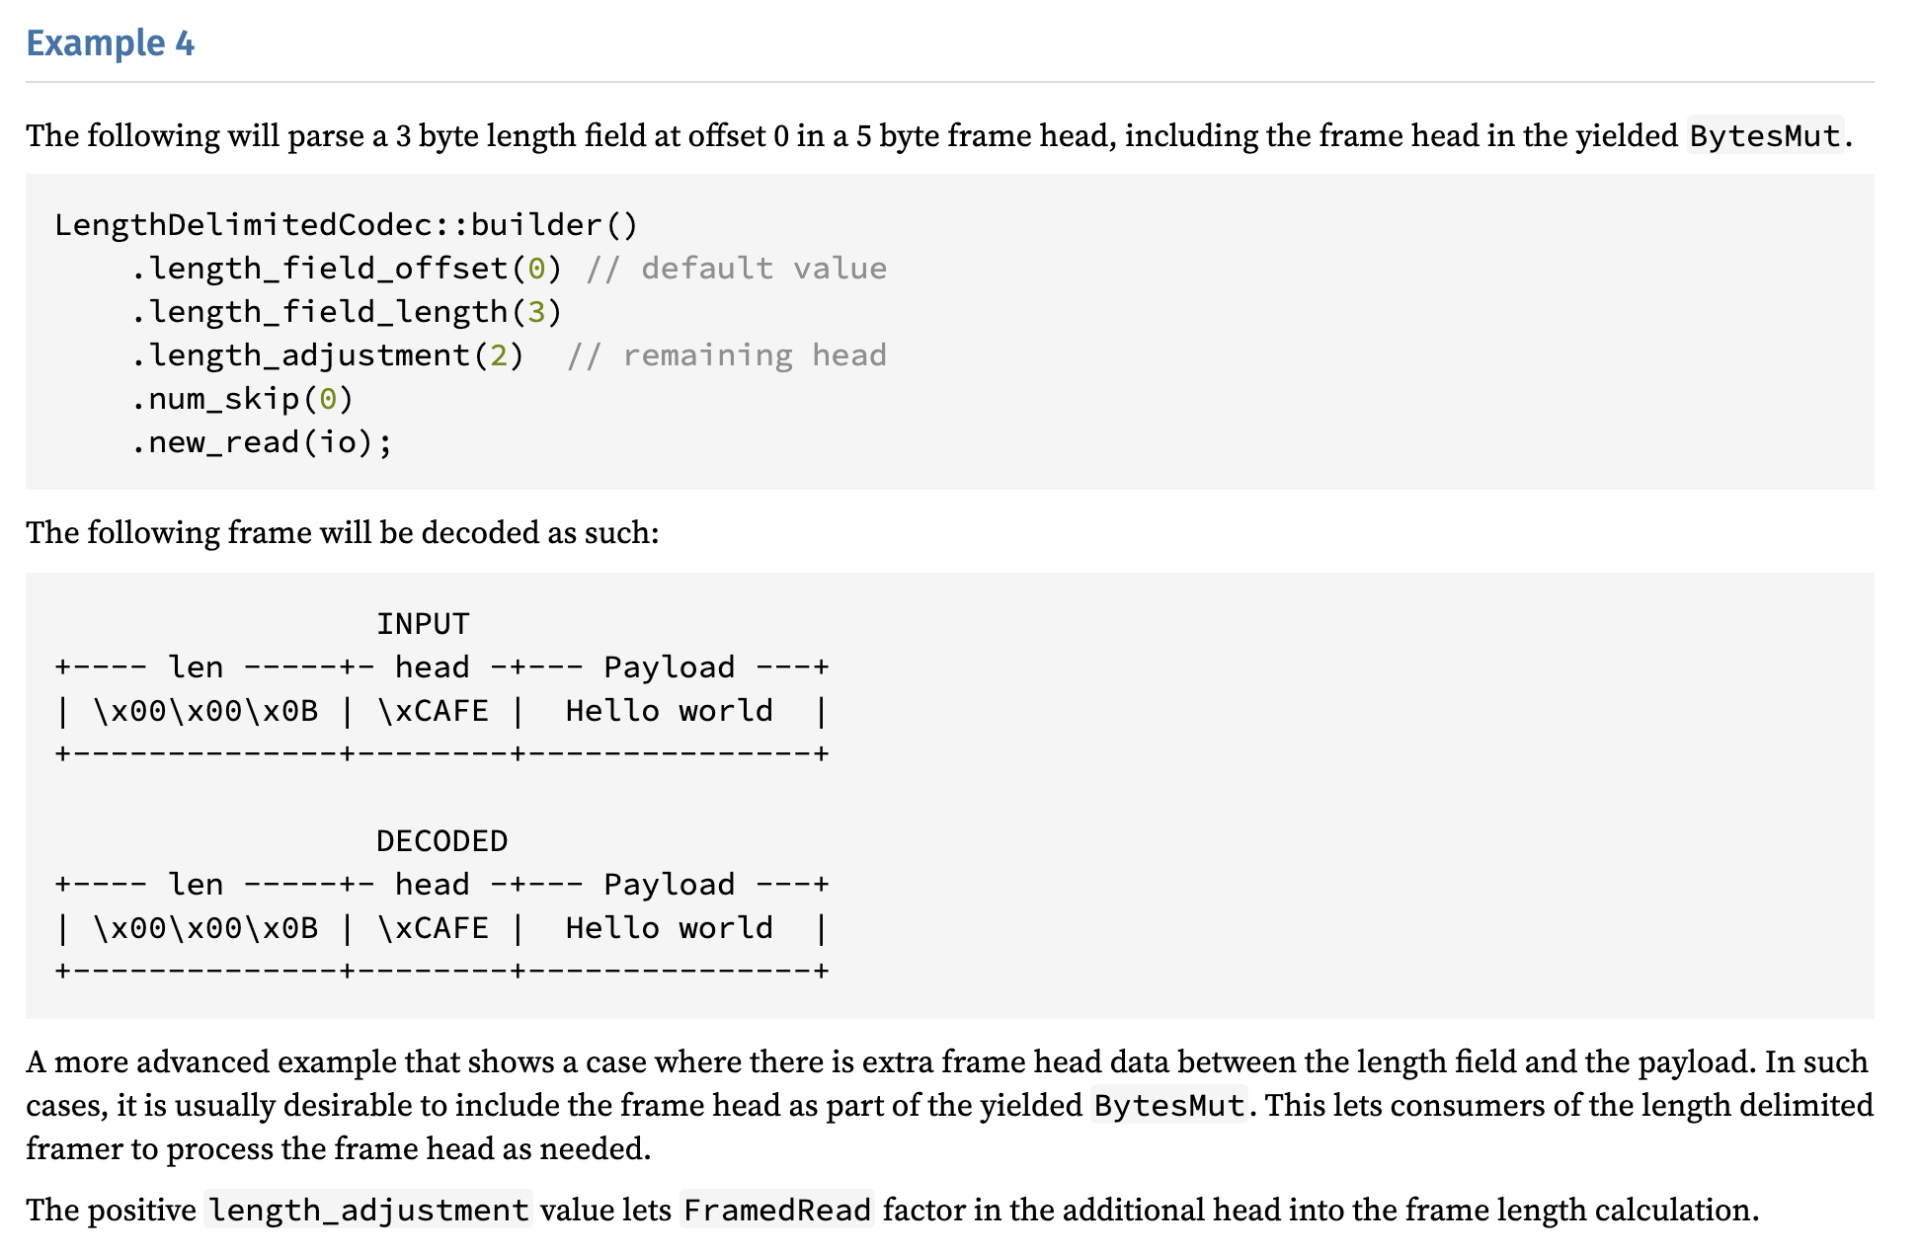Click \x00\x00\x0B in the INPUT frame row
Screen dimensions: 1920x1252
[x=205, y=711]
